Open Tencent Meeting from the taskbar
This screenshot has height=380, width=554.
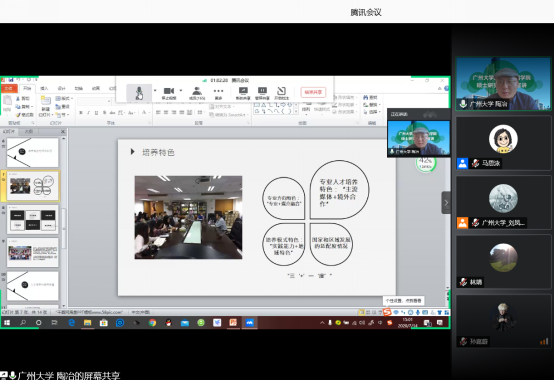(x=249, y=322)
